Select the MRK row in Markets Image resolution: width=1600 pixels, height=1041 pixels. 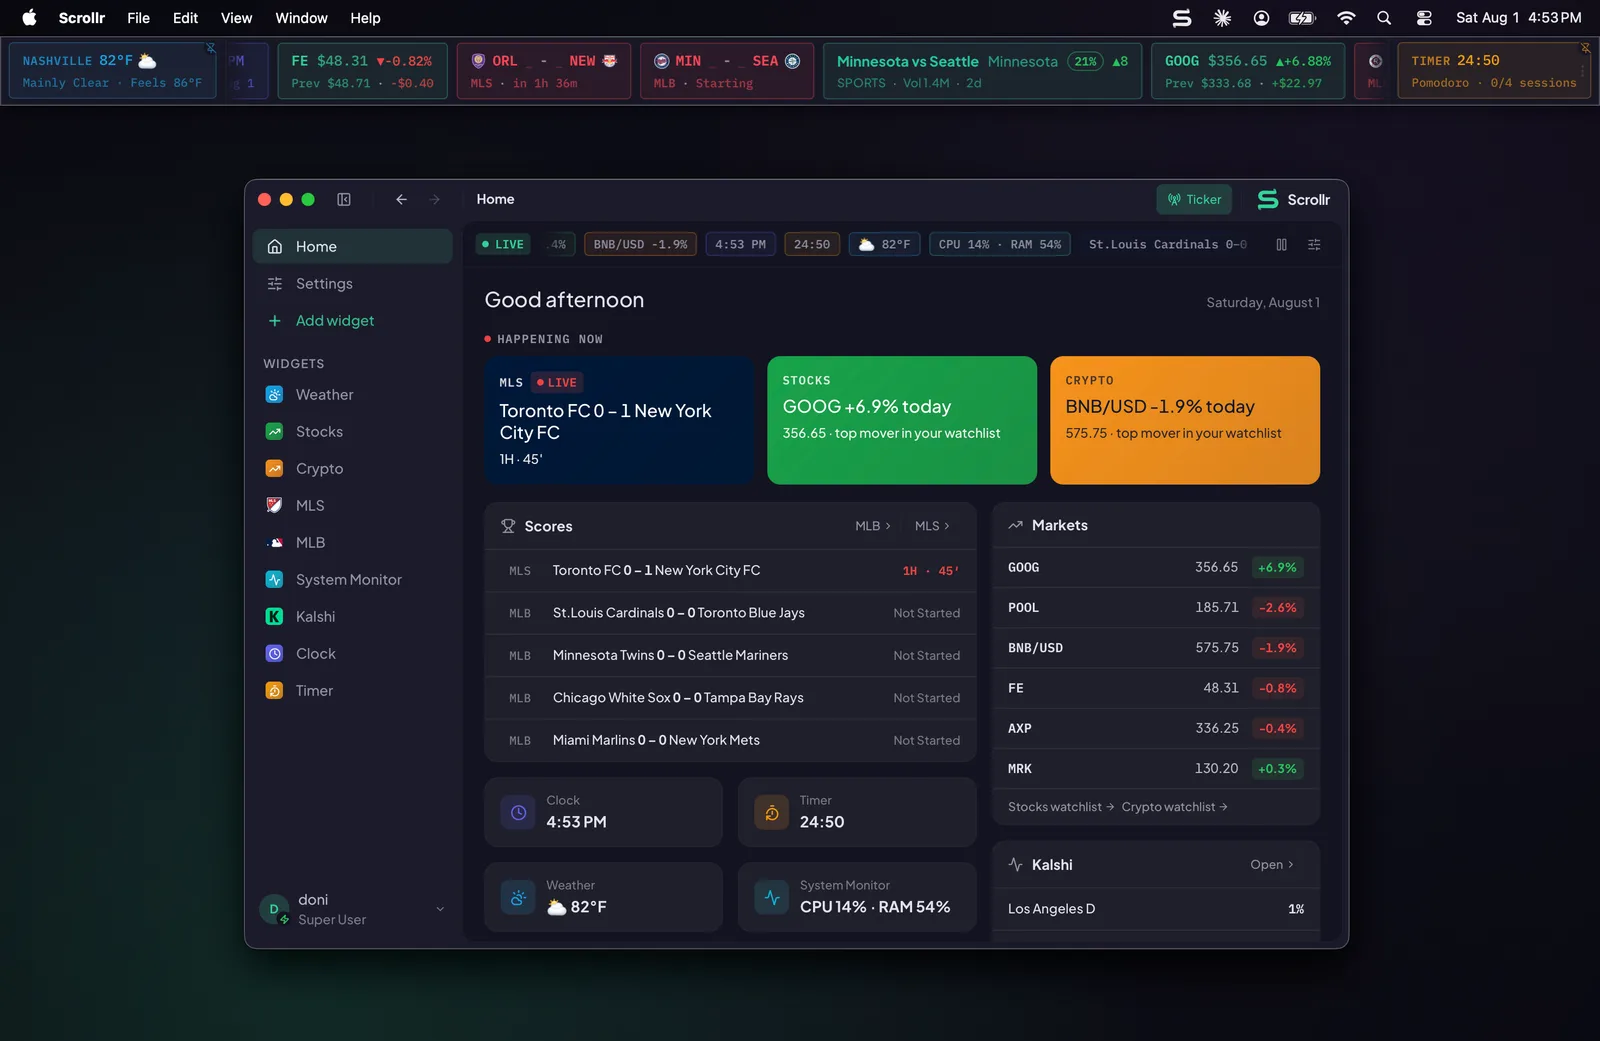[x=1156, y=769]
